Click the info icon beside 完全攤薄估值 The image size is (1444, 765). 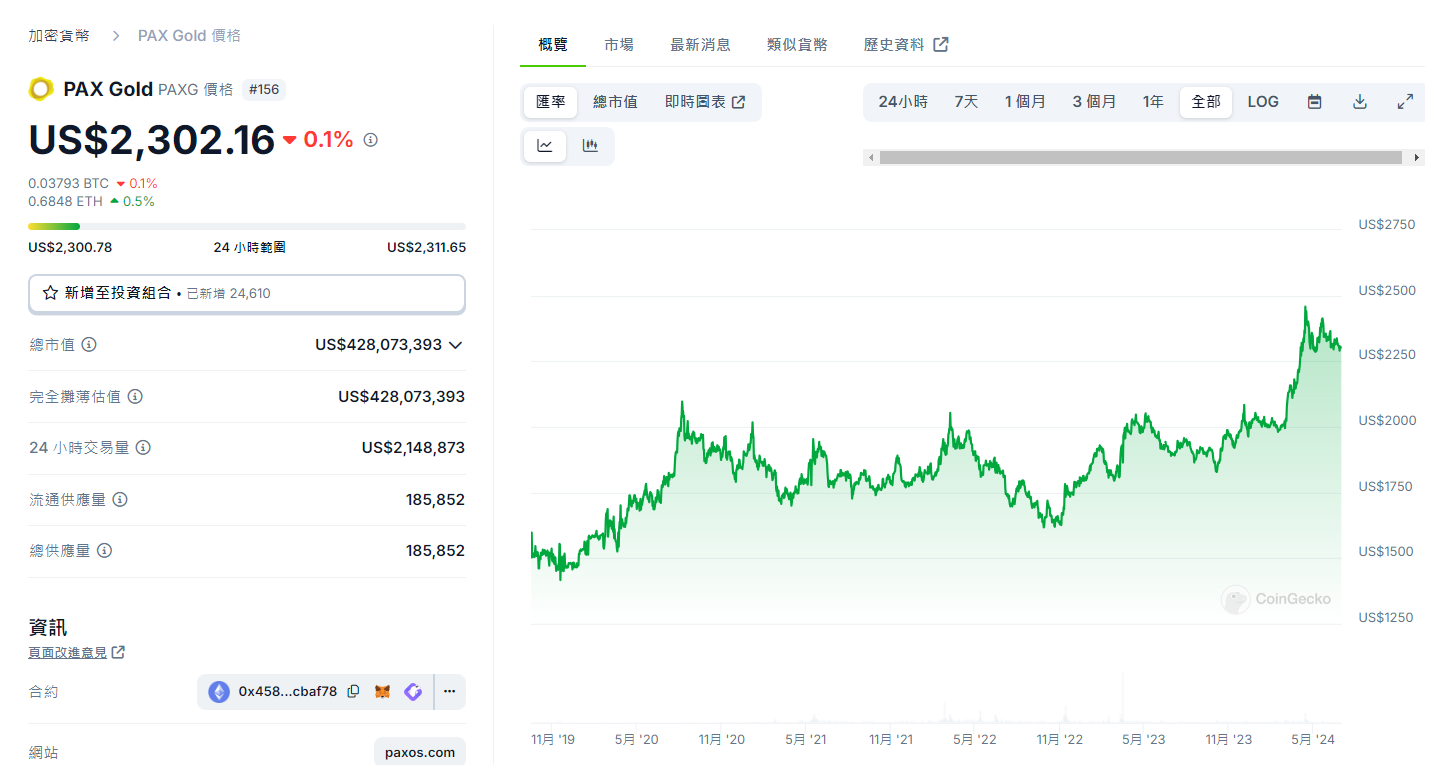click(135, 397)
